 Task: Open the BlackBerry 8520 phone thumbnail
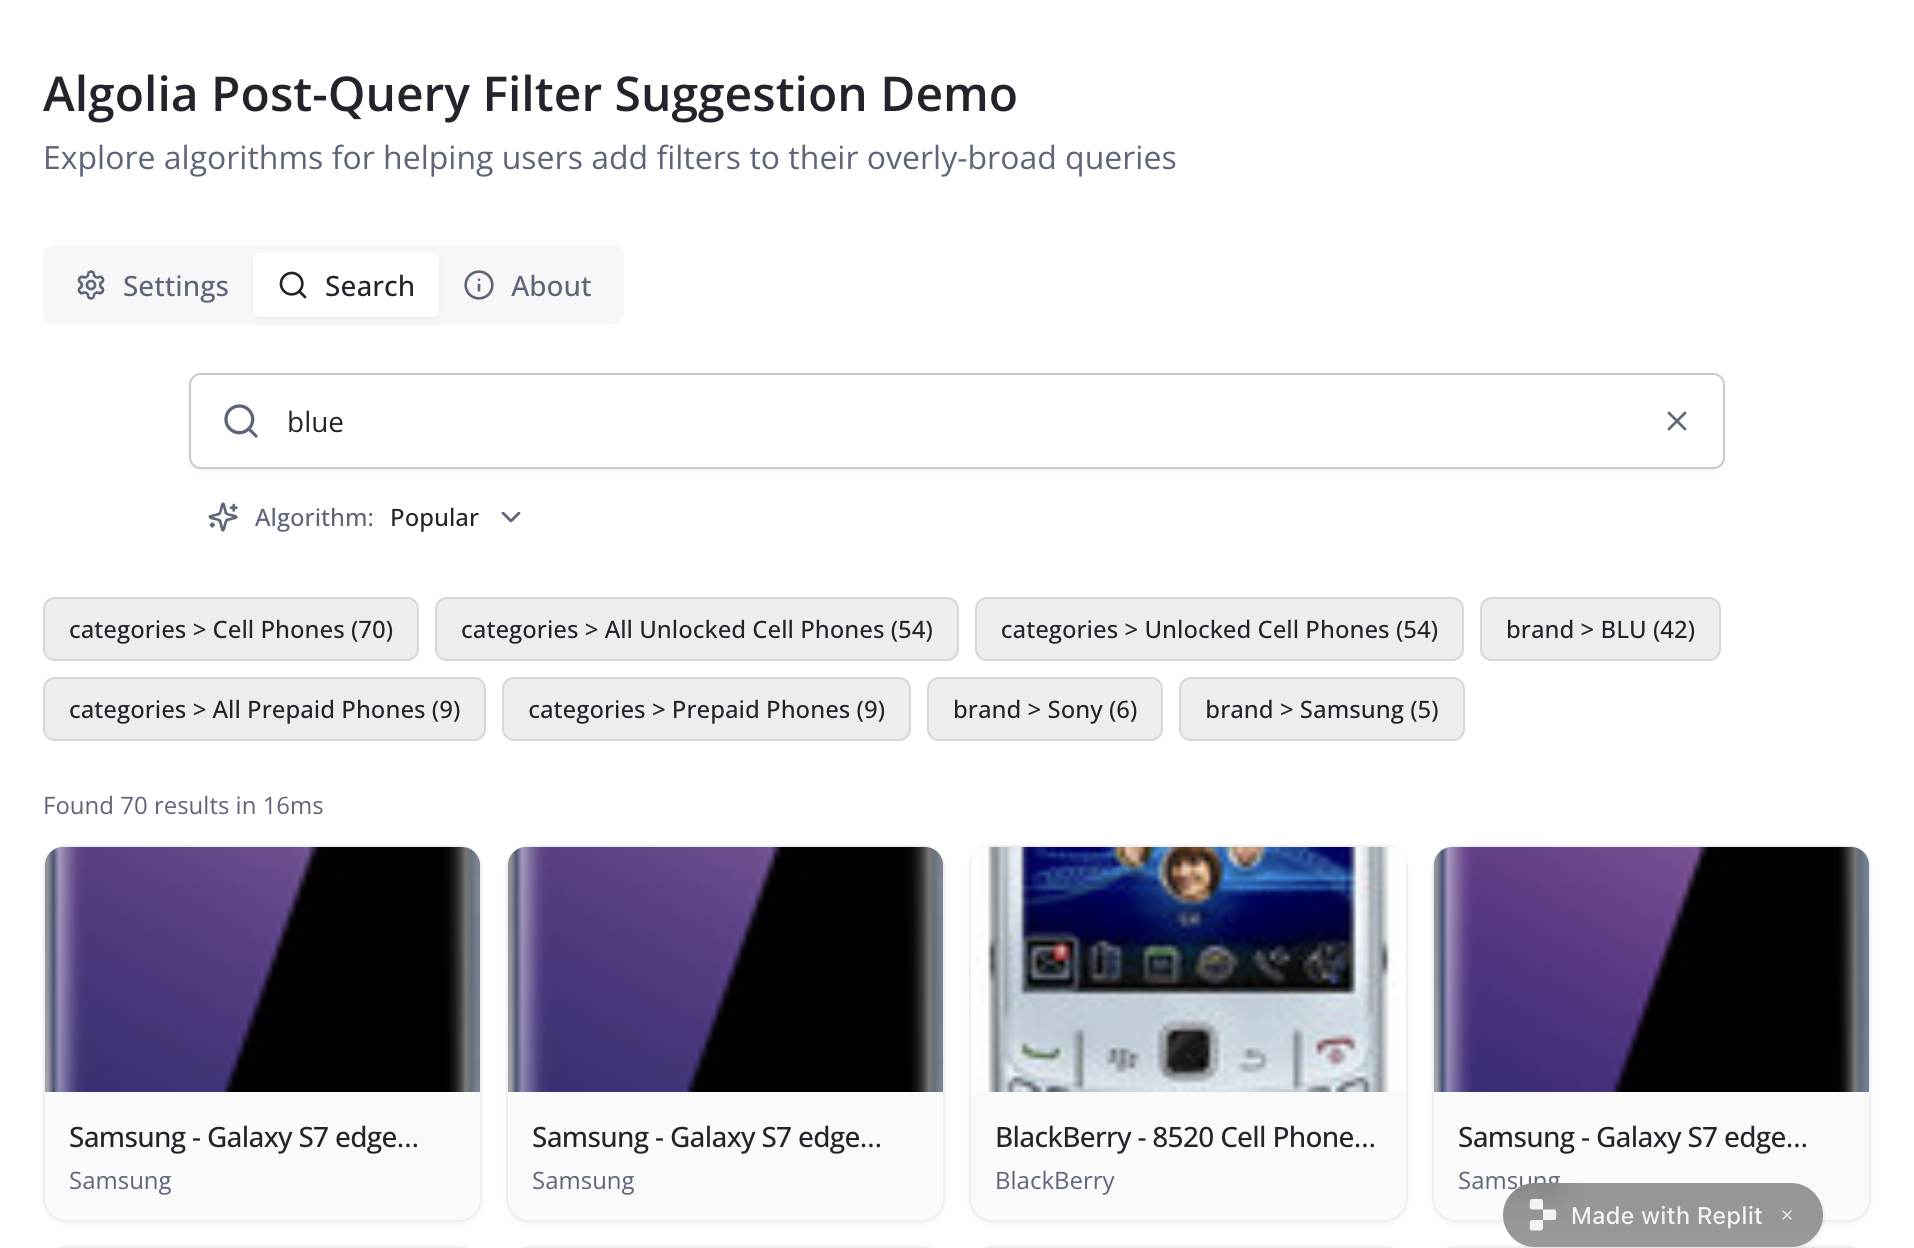[x=1188, y=969]
